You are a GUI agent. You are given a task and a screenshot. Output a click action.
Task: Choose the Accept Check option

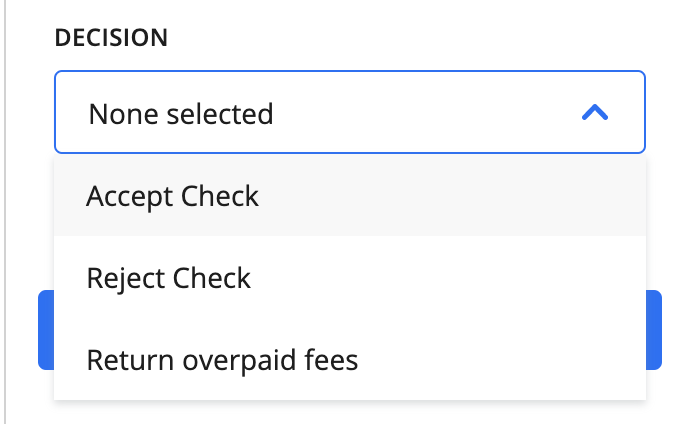(x=350, y=195)
